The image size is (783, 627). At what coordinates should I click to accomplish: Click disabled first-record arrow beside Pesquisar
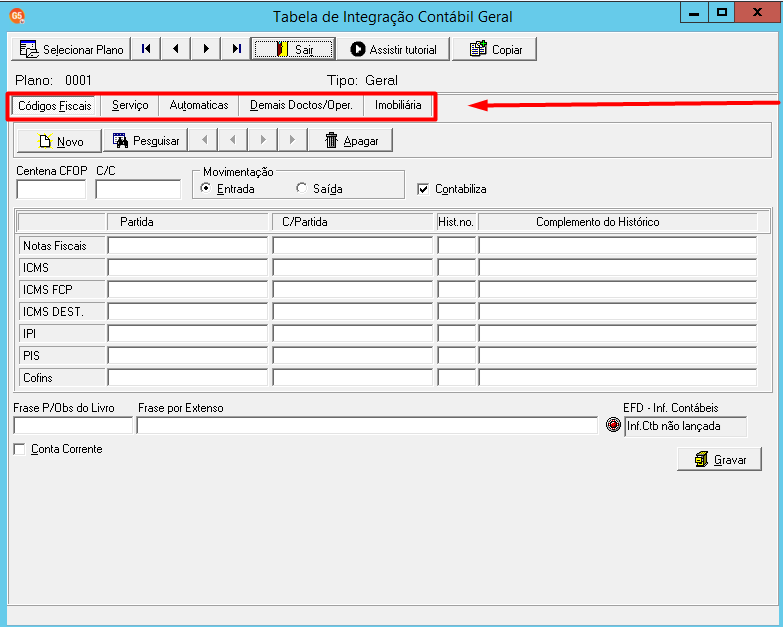pos(203,140)
